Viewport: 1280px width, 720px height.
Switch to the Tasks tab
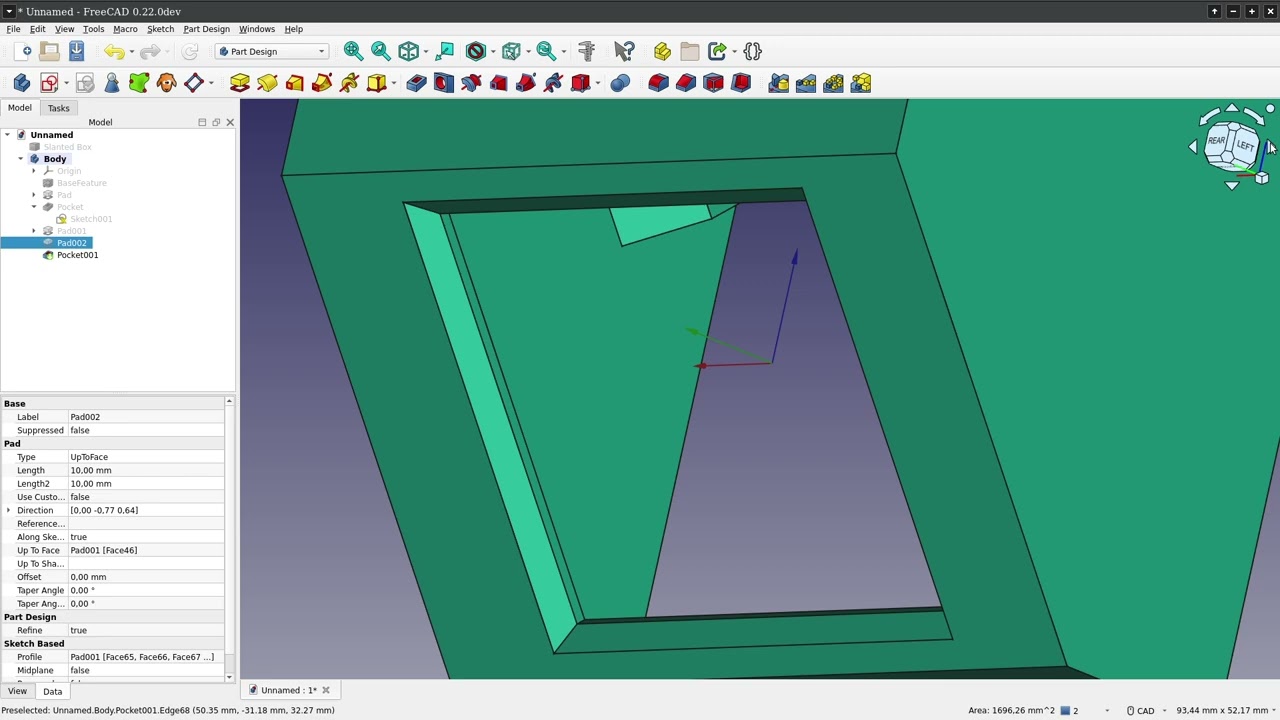pos(58,108)
